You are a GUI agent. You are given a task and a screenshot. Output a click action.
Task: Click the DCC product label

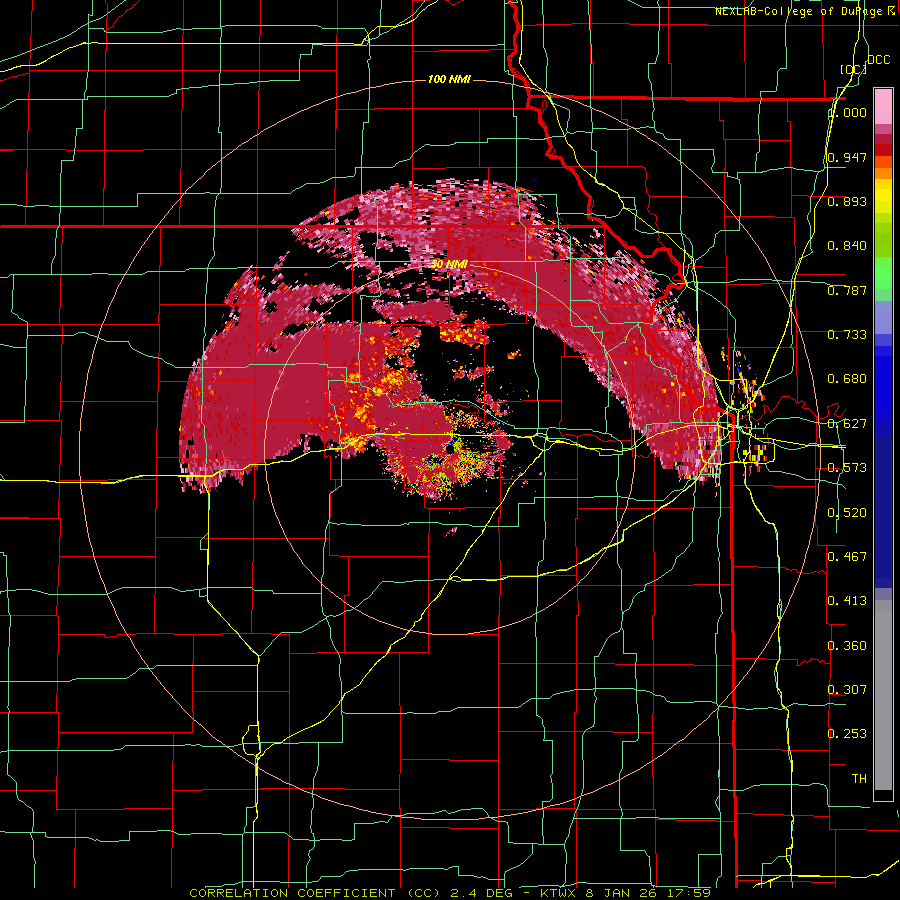coord(878,60)
